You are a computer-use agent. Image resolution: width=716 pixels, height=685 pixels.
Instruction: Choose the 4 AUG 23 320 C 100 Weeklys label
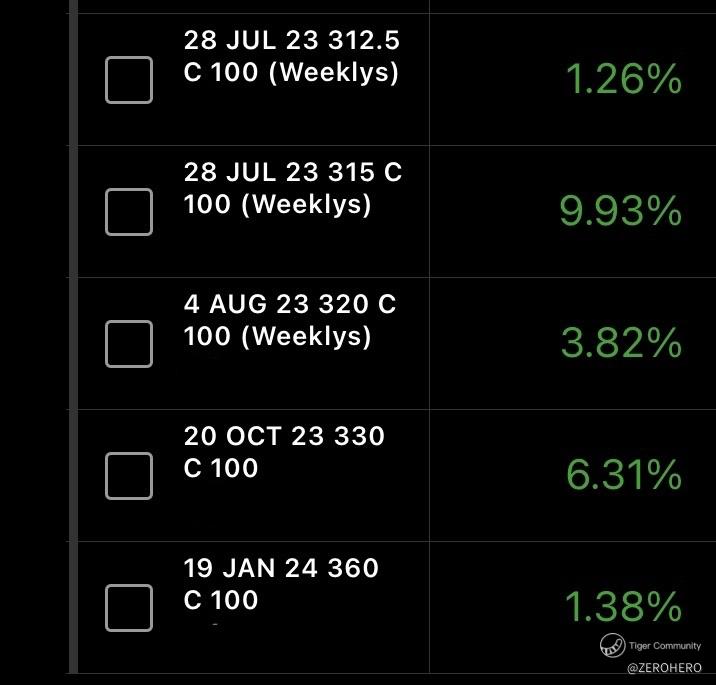(290, 321)
